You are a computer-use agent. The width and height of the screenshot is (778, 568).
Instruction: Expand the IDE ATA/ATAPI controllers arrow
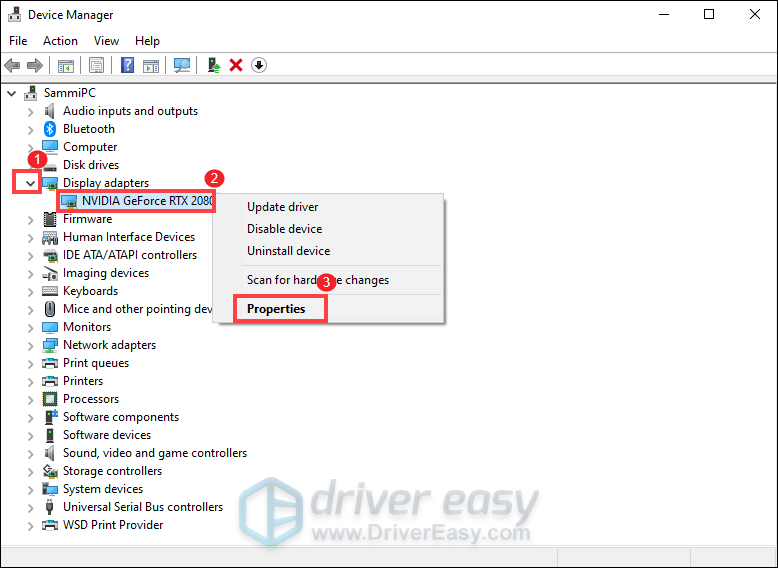click(x=30, y=256)
